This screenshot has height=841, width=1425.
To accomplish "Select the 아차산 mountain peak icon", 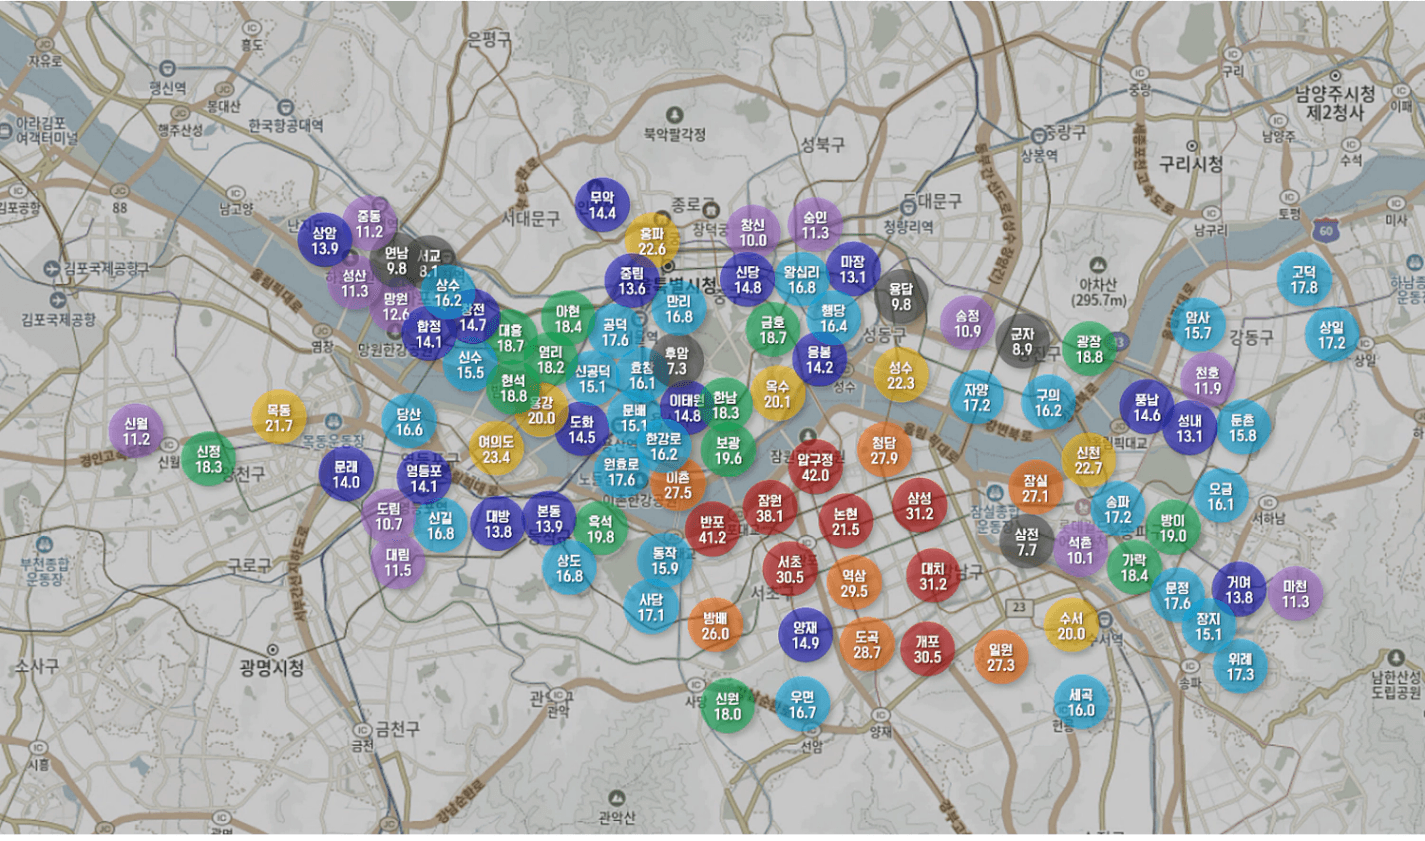I will pyautogui.click(x=1098, y=265).
